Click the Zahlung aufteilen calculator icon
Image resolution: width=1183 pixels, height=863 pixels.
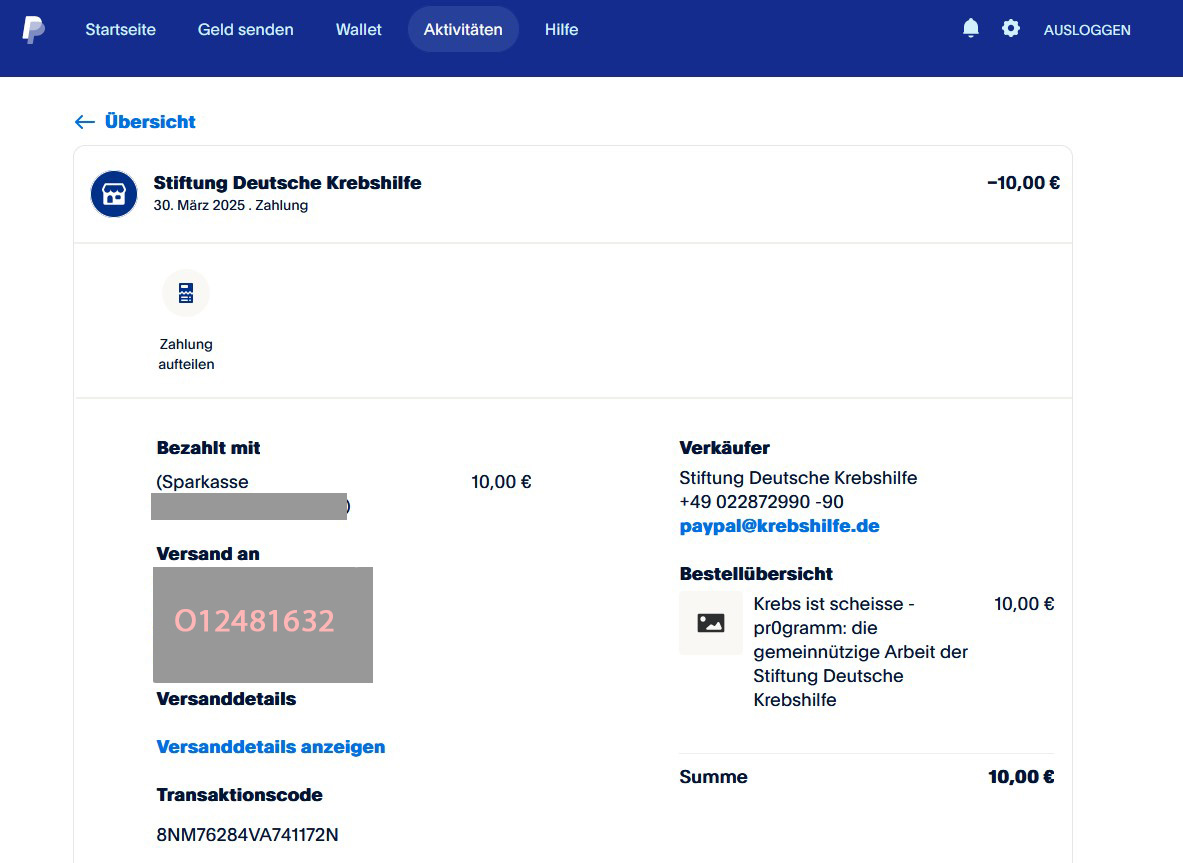coord(186,293)
